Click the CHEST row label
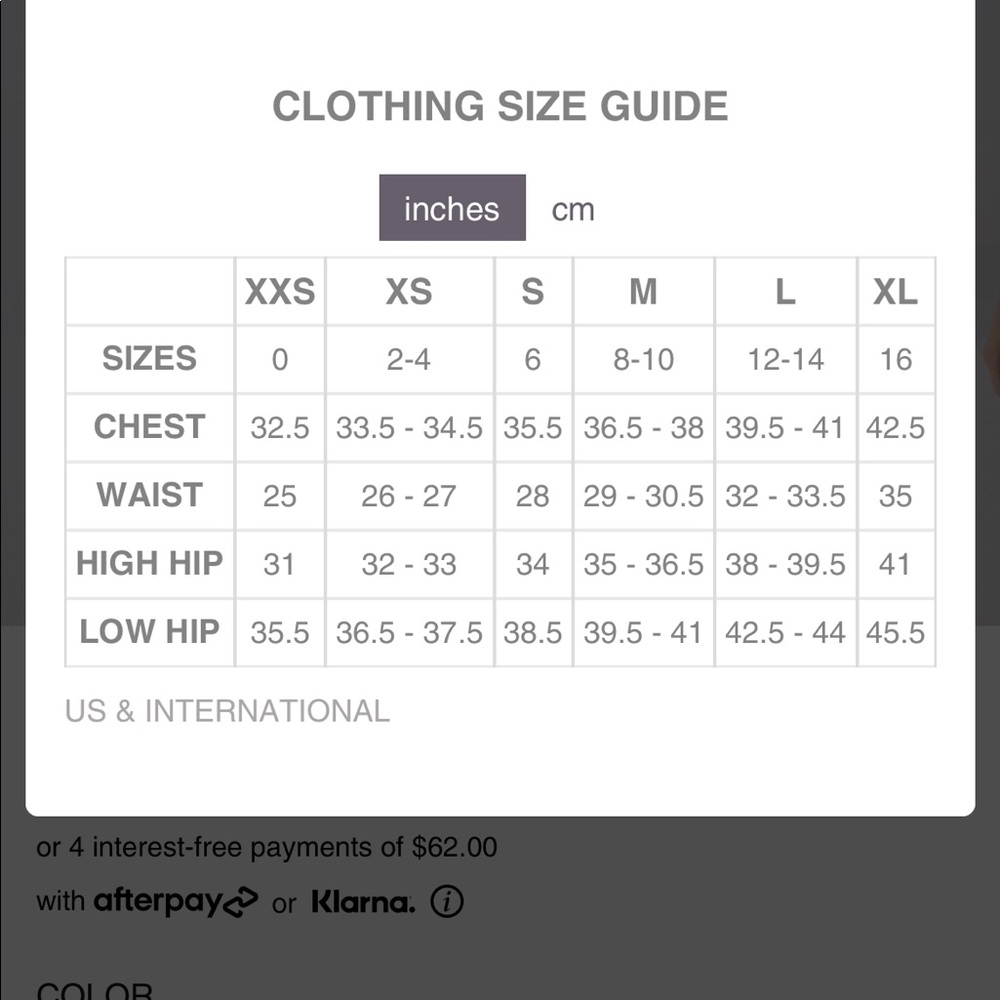Image resolution: width=1000 pixels, height=1000 pixels. click(x=149, y=426)
